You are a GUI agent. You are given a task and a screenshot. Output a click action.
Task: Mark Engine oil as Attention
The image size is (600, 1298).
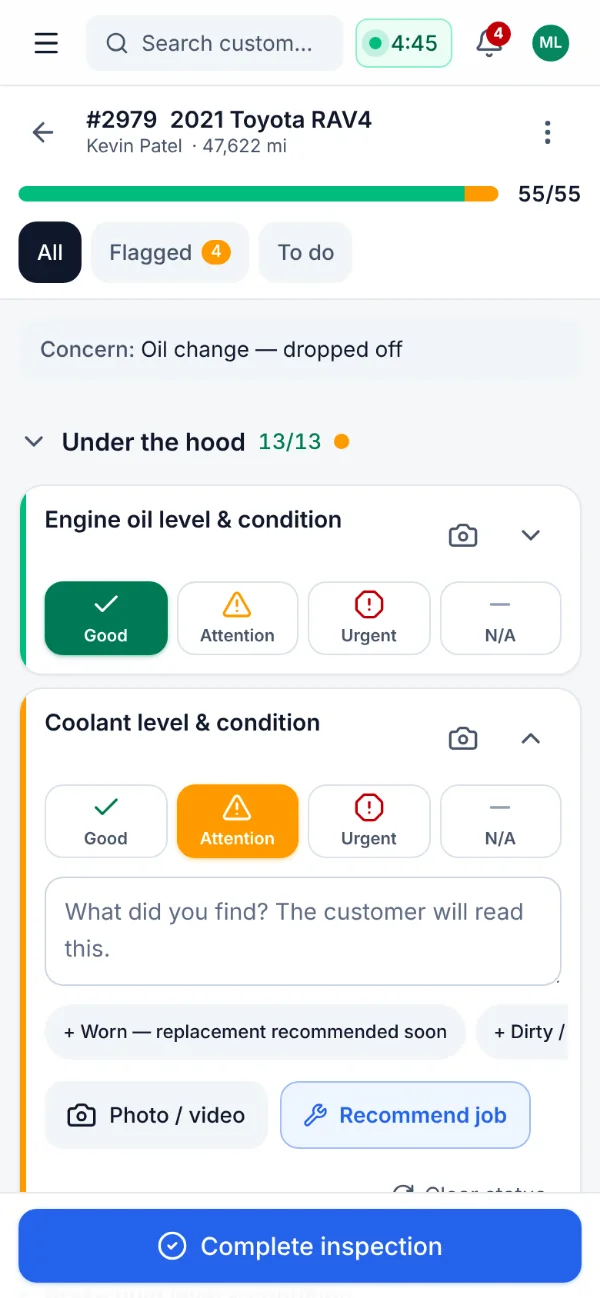click(x=237, y=618)
